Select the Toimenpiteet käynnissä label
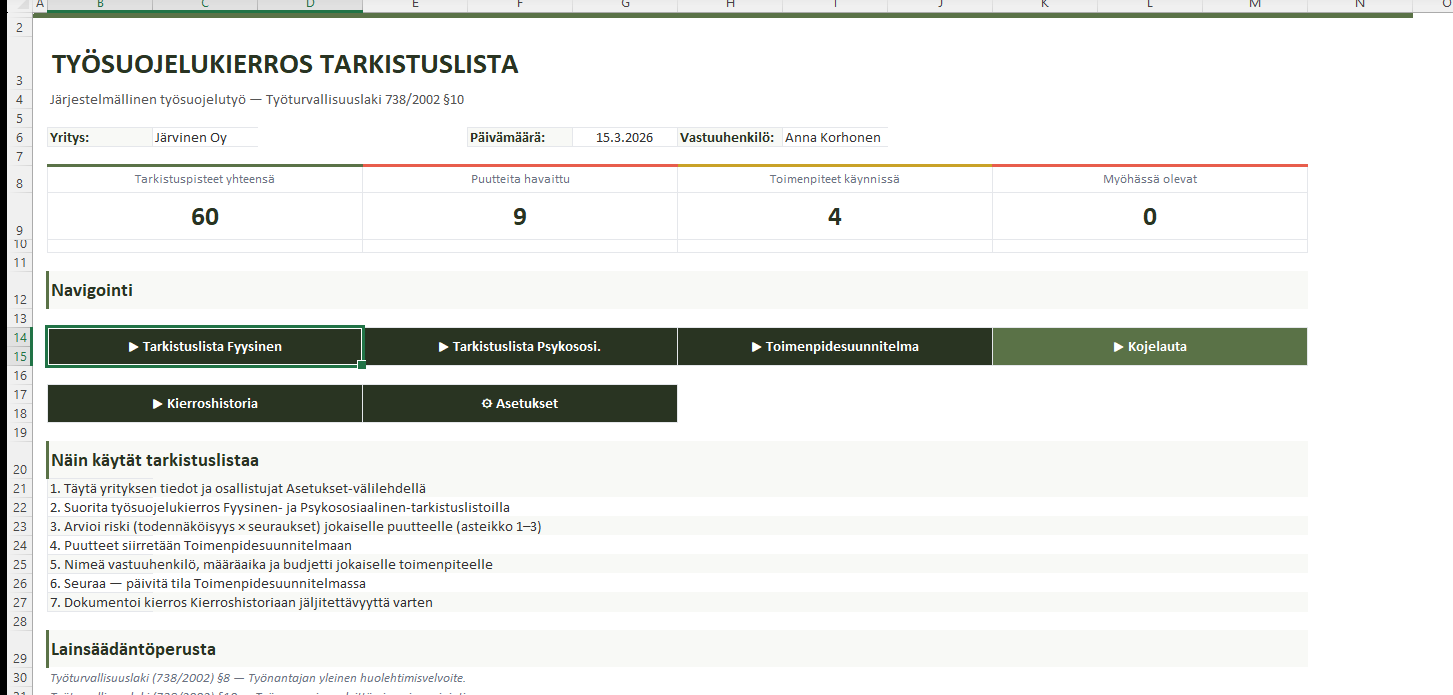Screen dimensions: 1453x695 [835, 180]
